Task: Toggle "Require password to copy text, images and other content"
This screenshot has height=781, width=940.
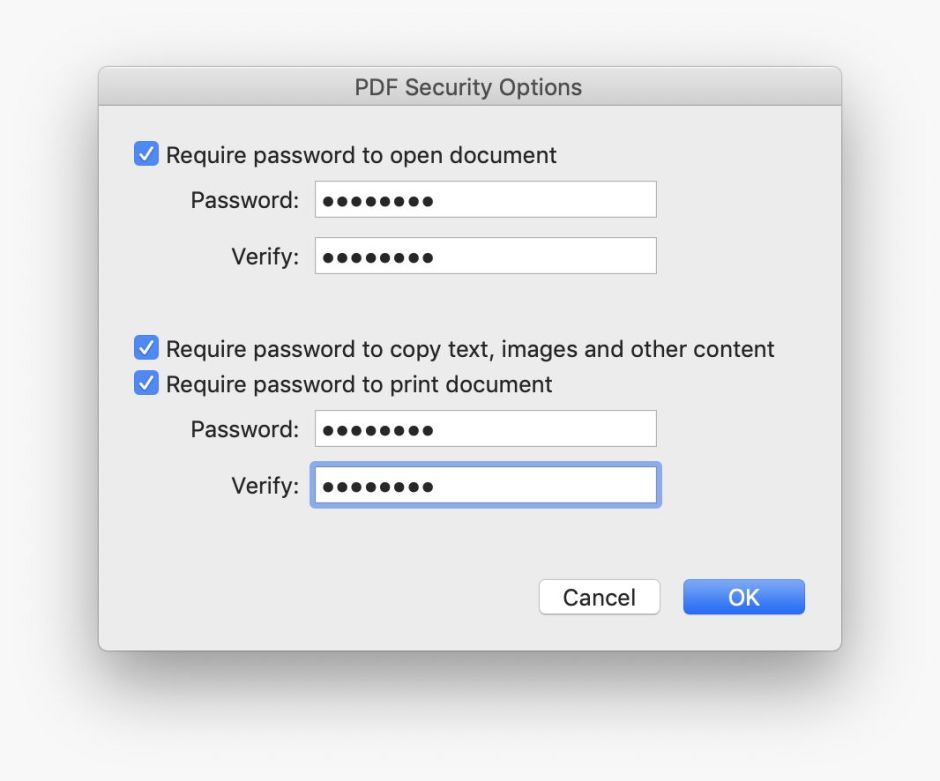Action: 146,348
